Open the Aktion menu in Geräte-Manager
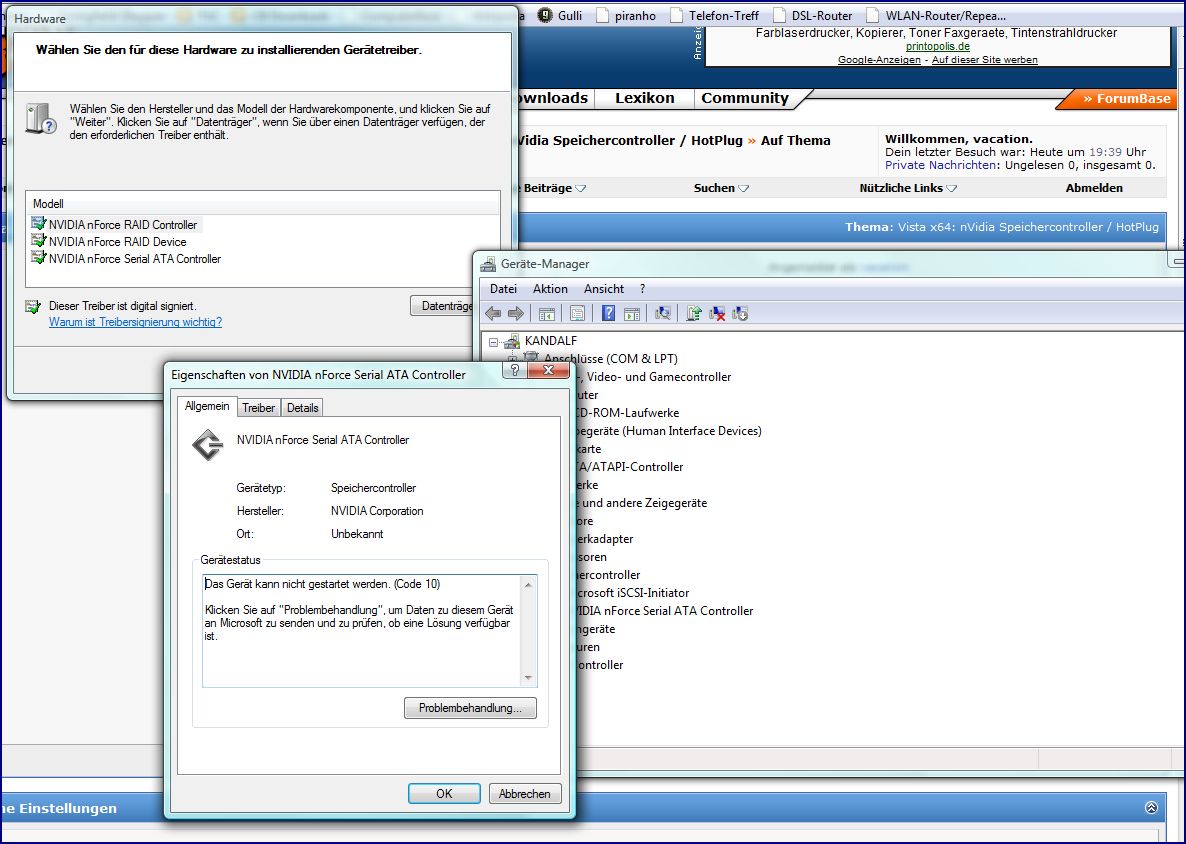 coord(550,289)
